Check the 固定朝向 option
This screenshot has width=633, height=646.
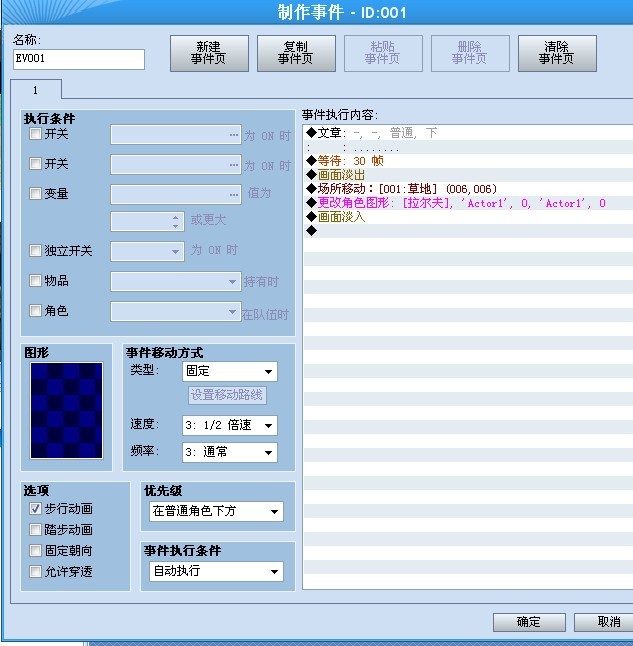tap(35, 550)
